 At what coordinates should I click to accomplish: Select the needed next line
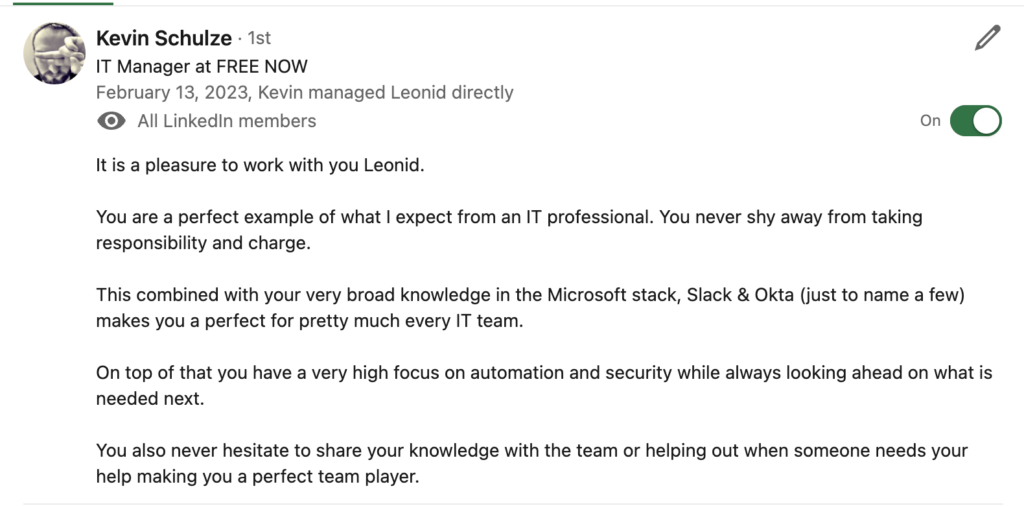click(150, 399)
